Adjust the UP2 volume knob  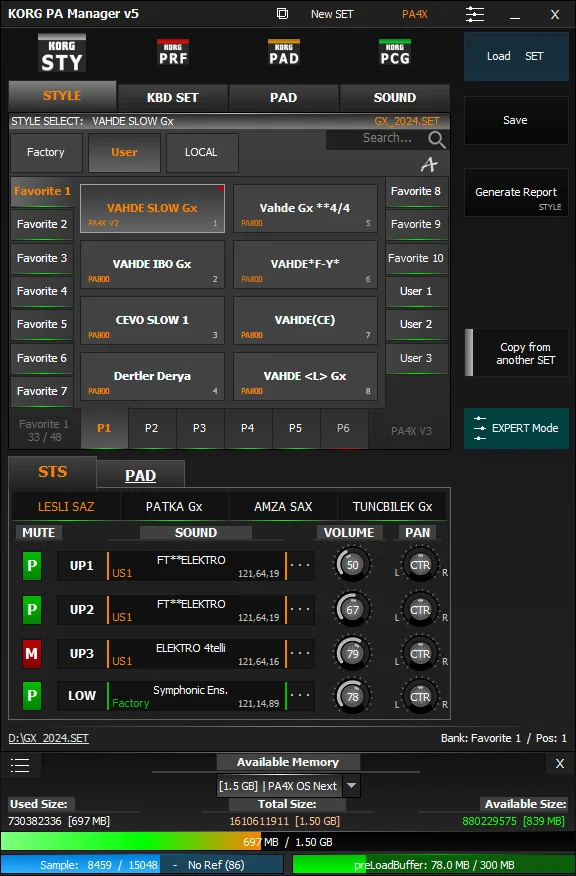(x=352, y=609)
